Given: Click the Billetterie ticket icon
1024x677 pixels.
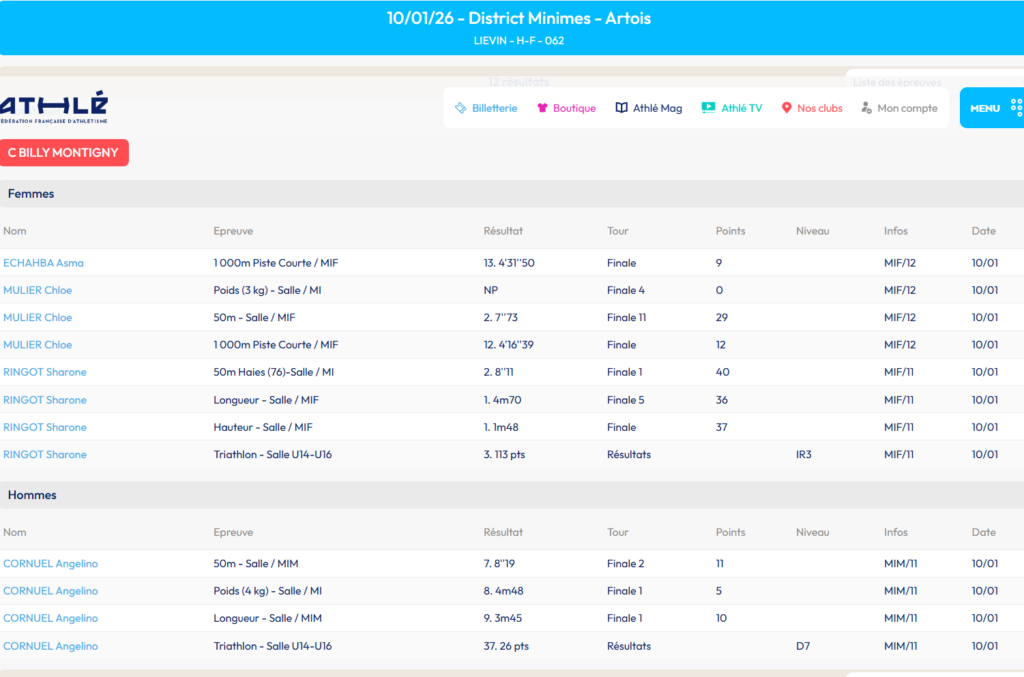Looking at the screenshot, I should pos(460,108).
